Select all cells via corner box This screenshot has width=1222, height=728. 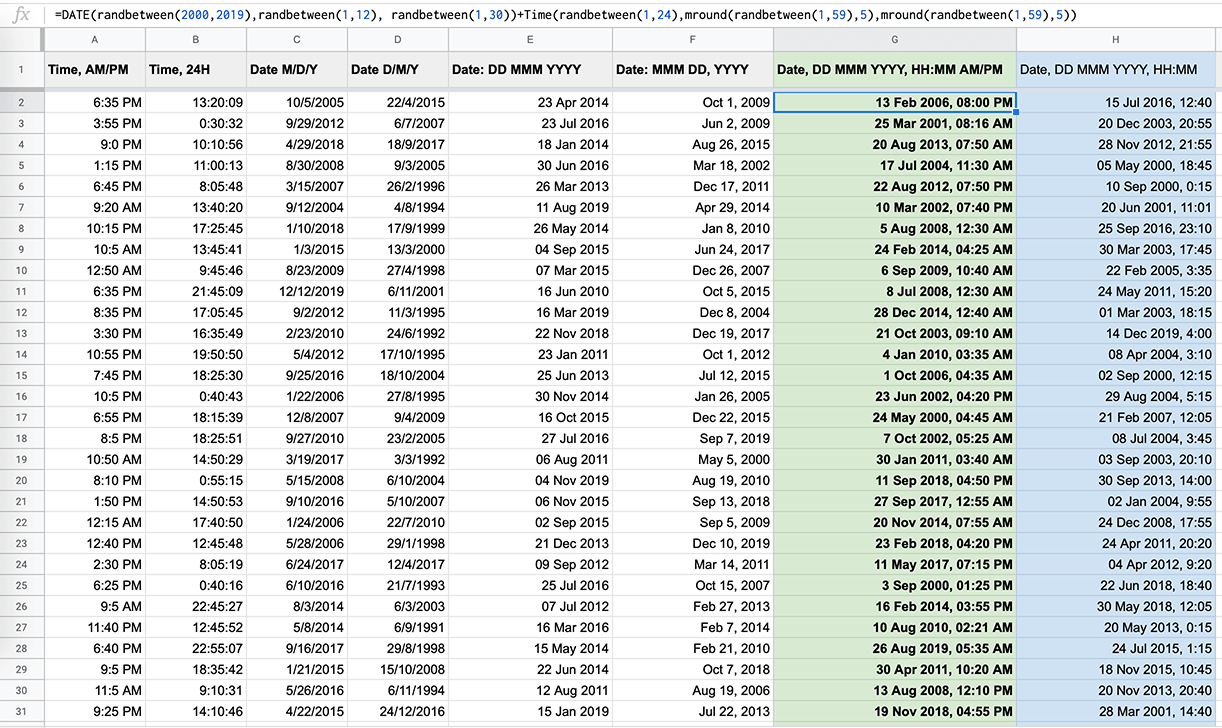tap(22, 39)
